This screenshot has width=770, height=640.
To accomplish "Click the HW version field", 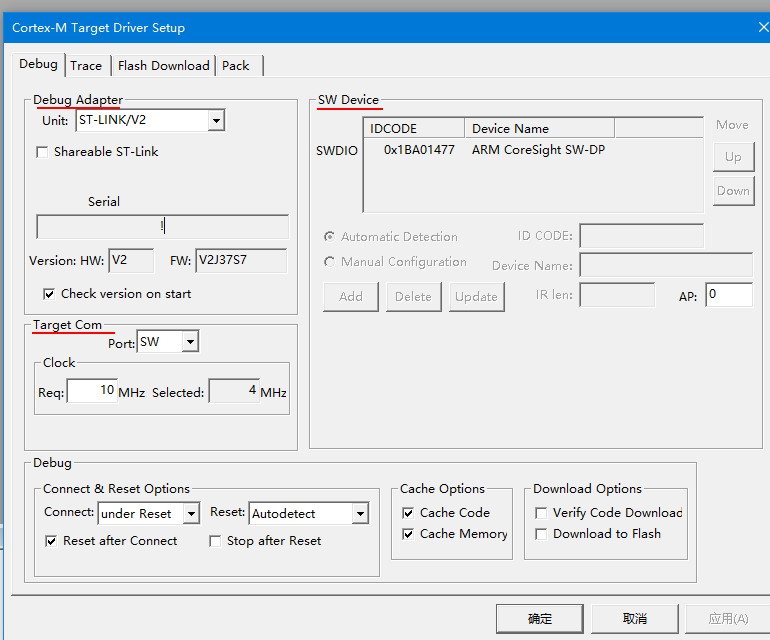I will point(131,260).
